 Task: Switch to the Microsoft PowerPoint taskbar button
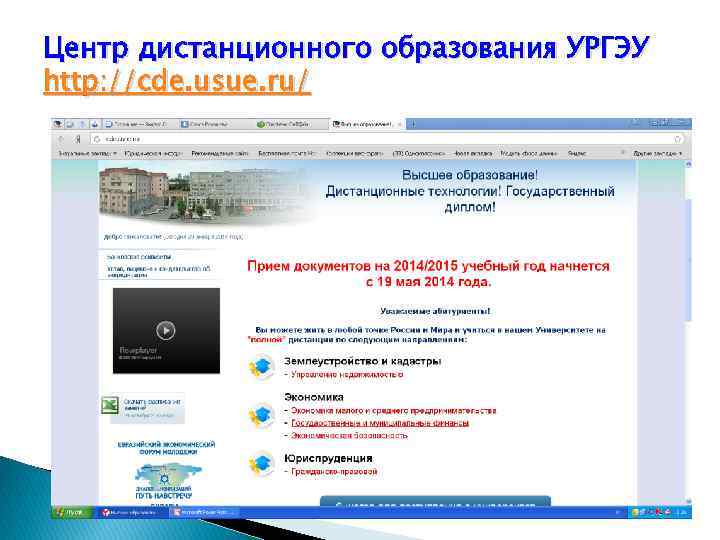(204, 512)
